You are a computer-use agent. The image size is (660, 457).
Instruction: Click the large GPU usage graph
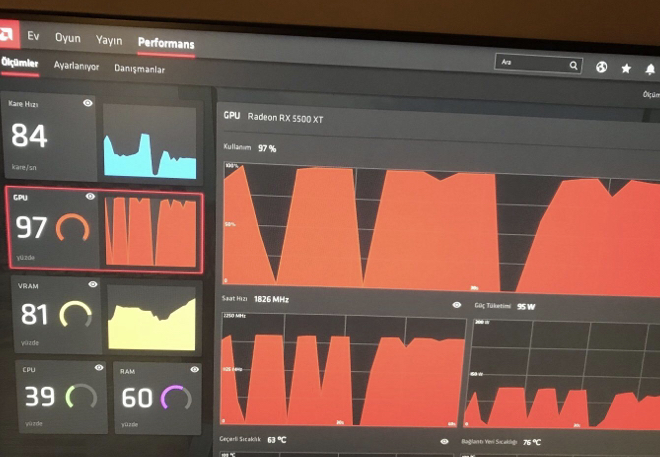(441, 229)
